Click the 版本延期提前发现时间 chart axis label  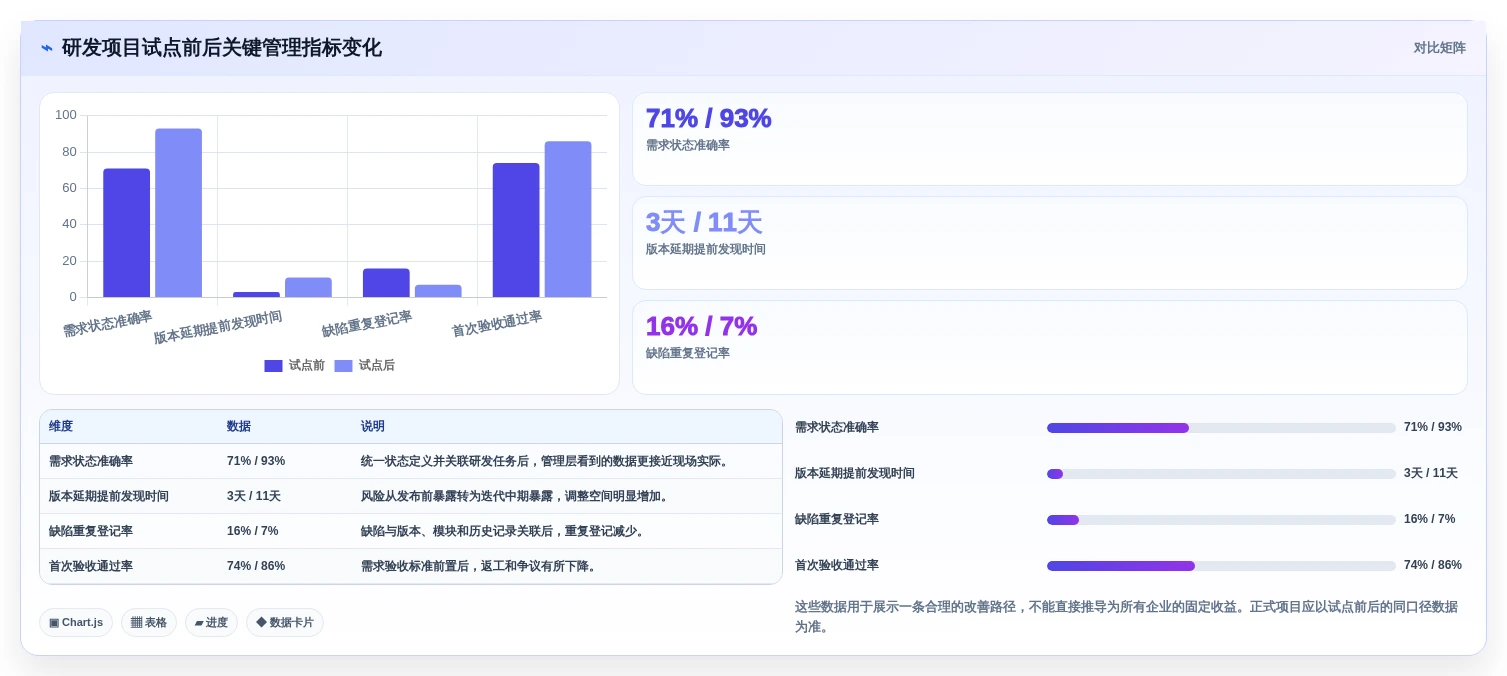[218, 327]
